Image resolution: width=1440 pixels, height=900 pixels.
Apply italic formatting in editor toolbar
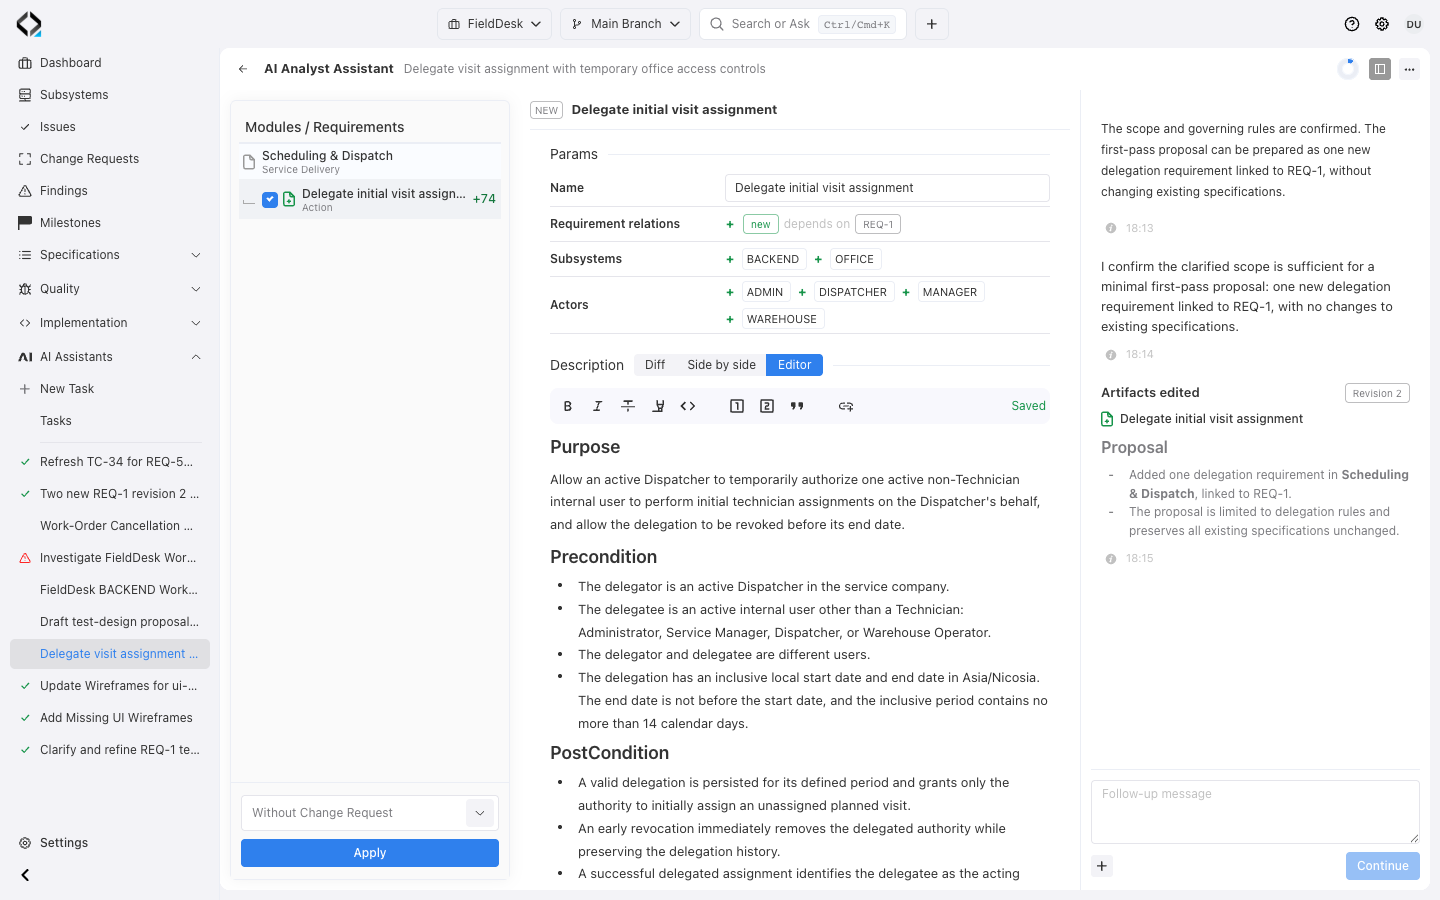(598, 406)
